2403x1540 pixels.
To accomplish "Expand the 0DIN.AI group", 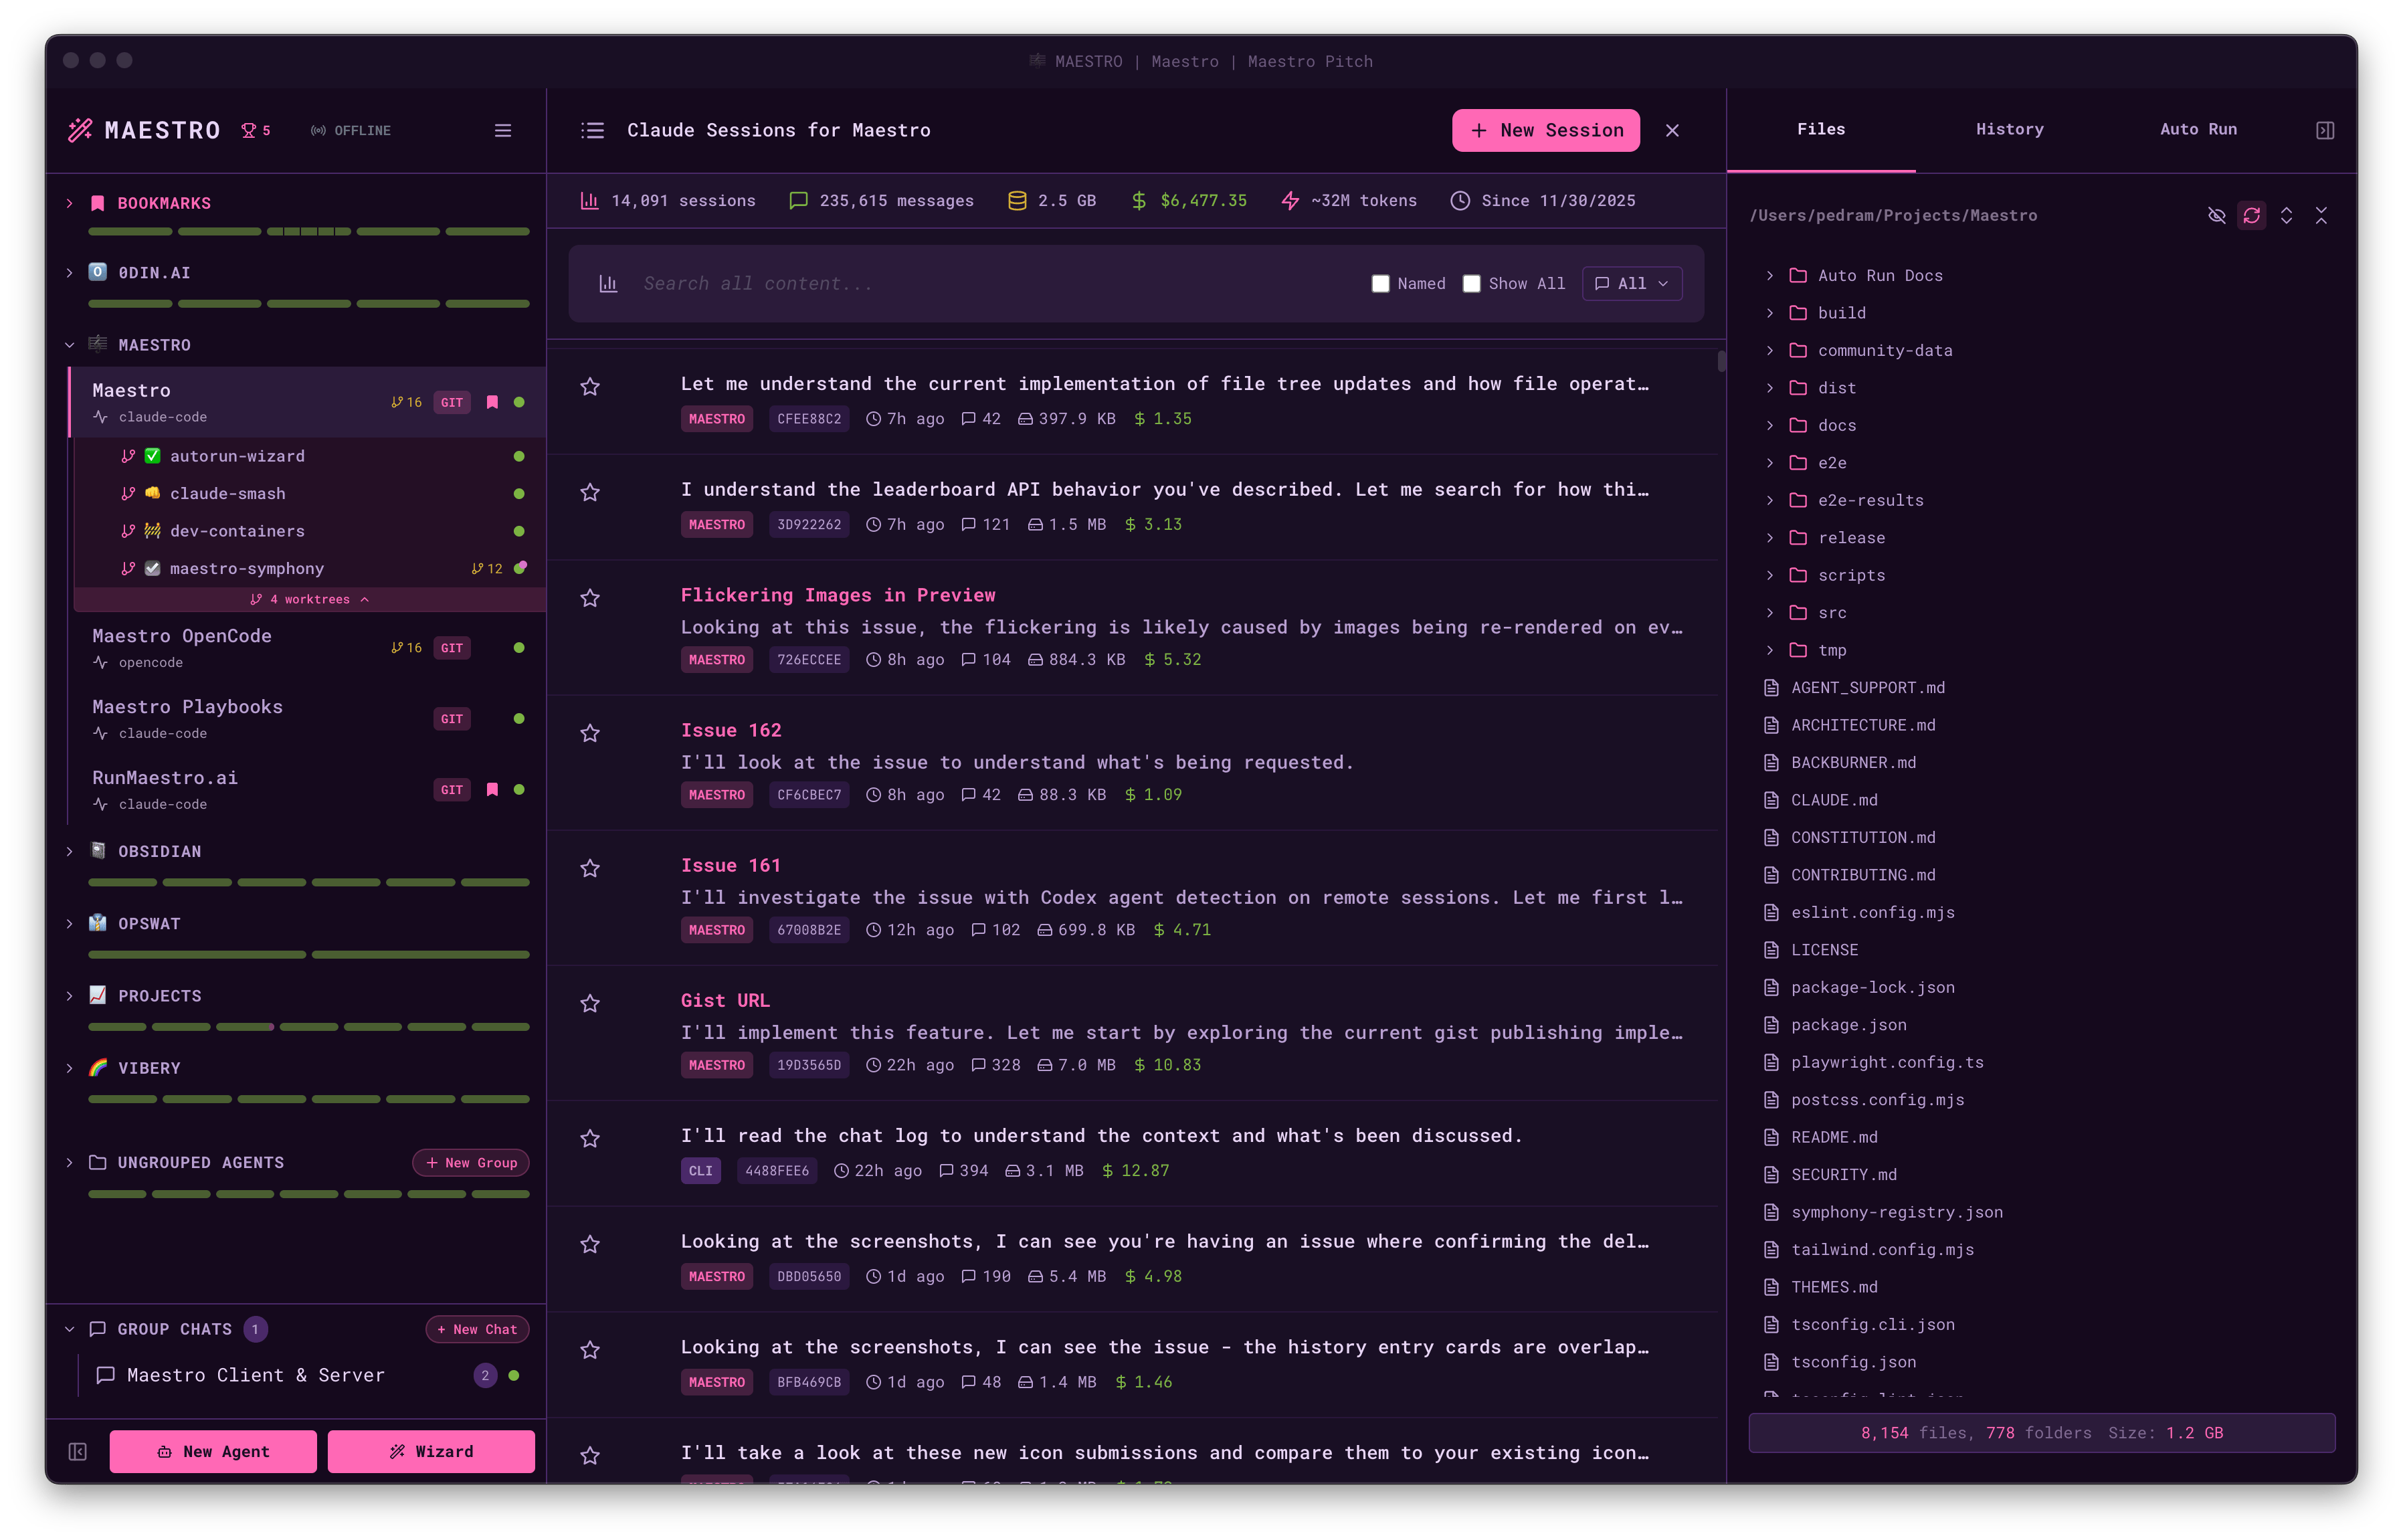I will tap(70, 273).
